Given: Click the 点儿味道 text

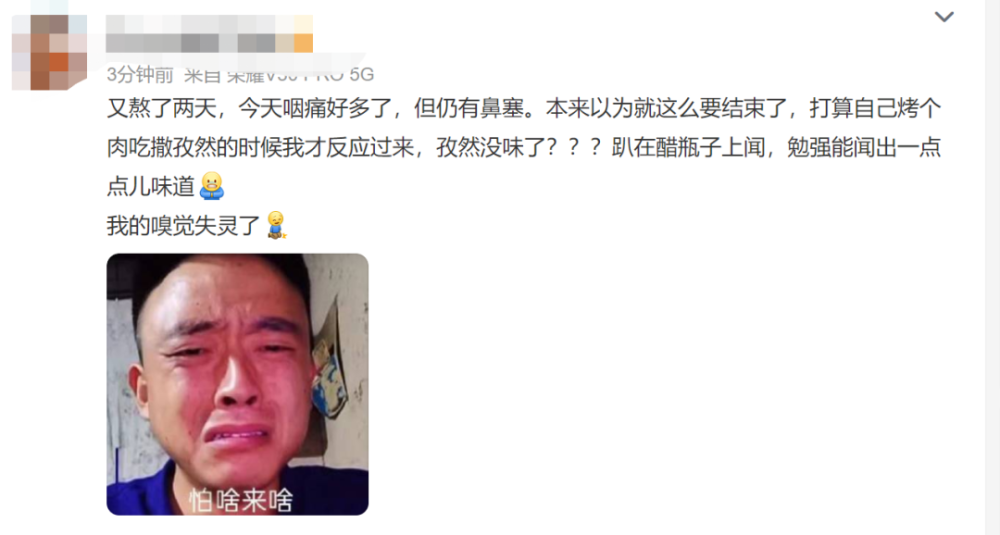Looking at the screenshot, I should pos(151,186).
